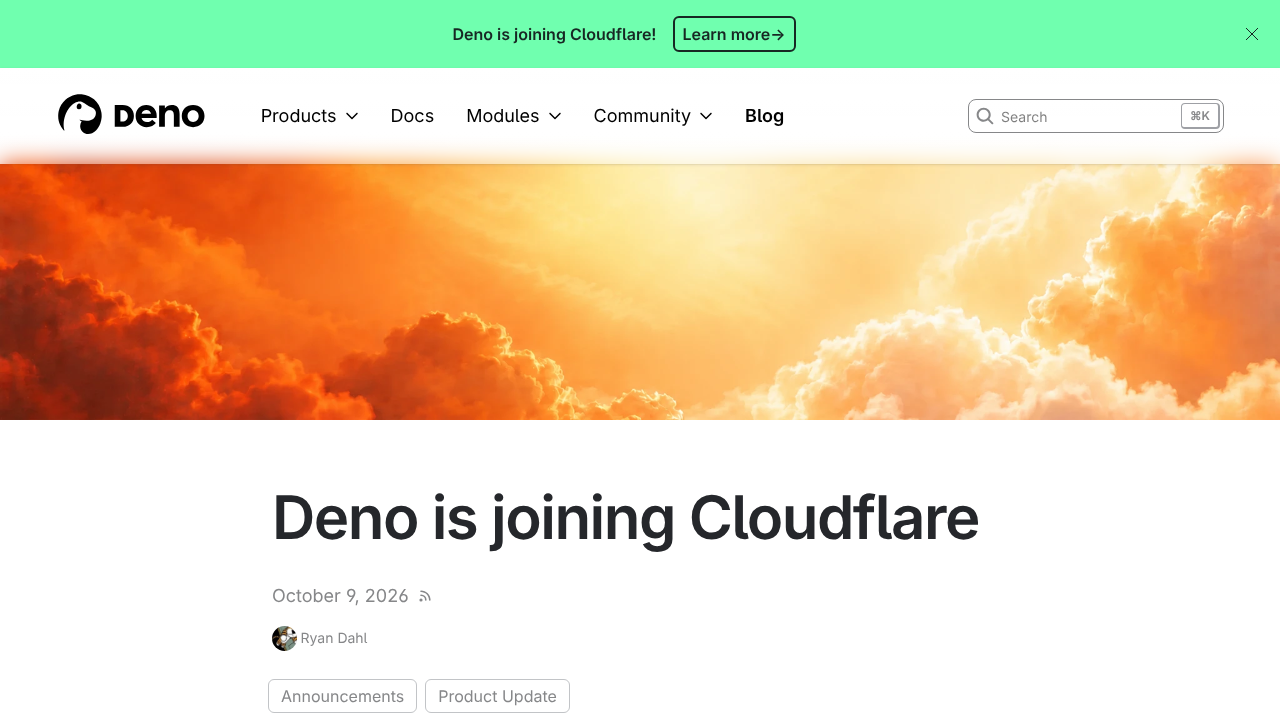Click the ⌘K shortcut badge
This screenshot has height=720, width=1280.
click(x=1200, y=116)
